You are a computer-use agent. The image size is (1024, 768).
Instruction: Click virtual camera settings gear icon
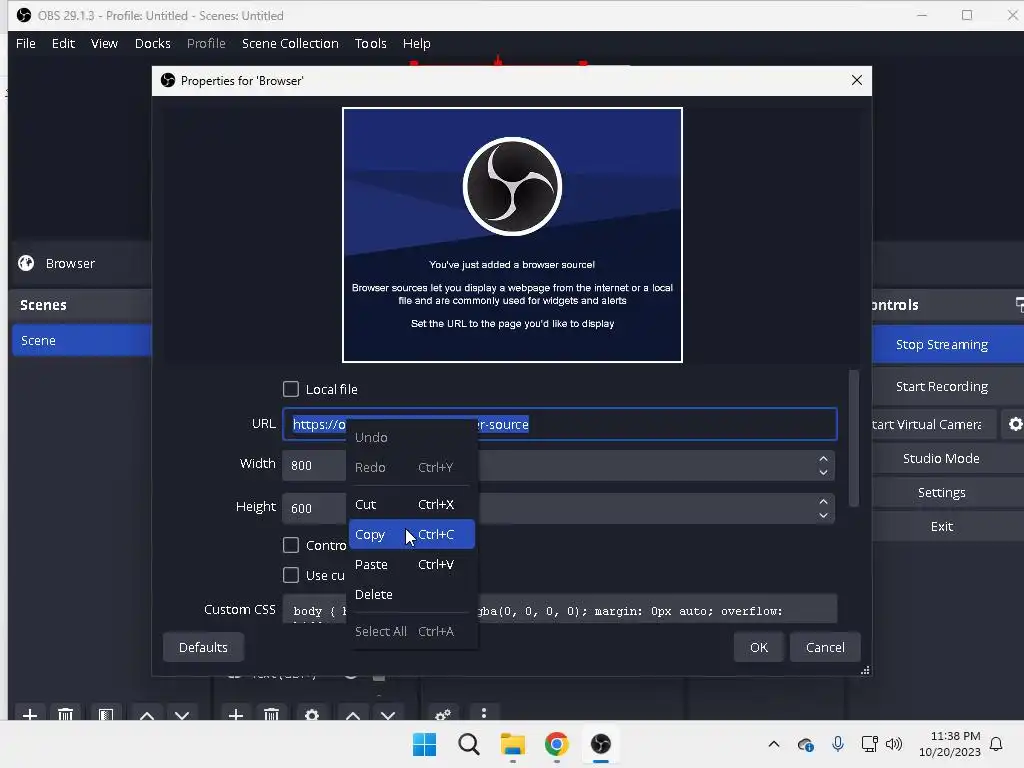(x=1015, y=424)
